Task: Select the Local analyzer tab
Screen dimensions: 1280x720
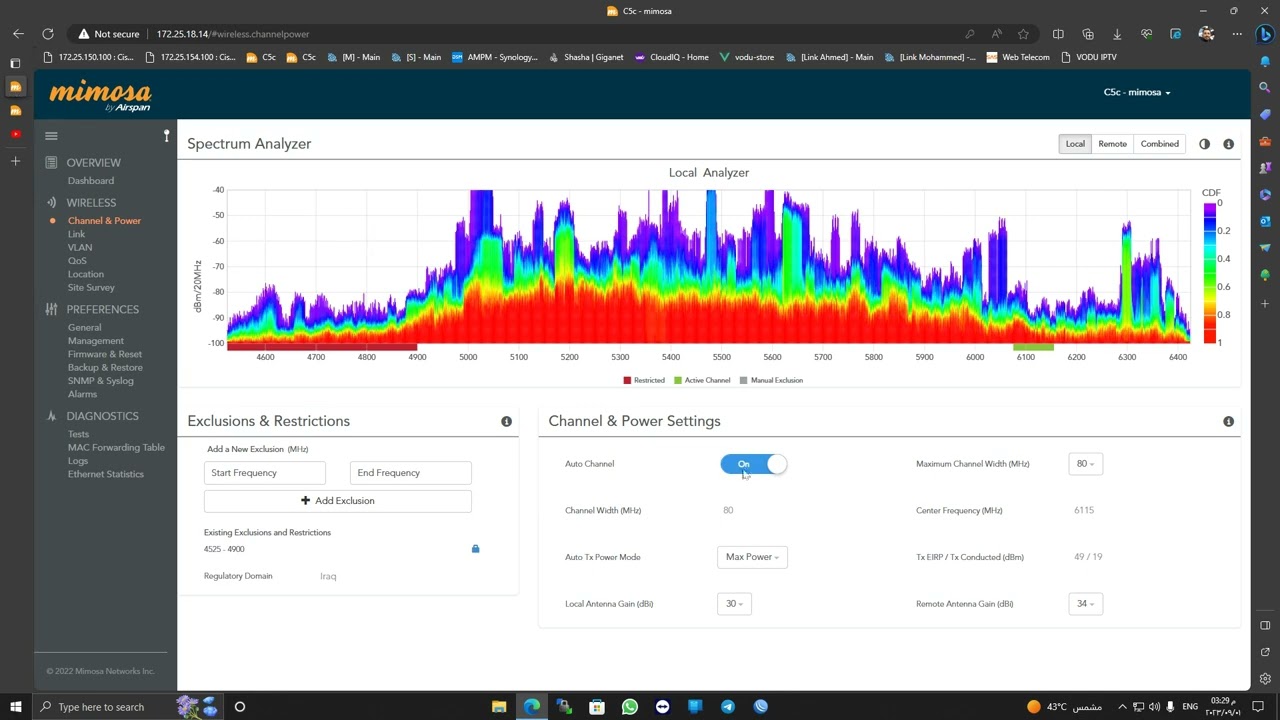Action: tap(1075, 144)
